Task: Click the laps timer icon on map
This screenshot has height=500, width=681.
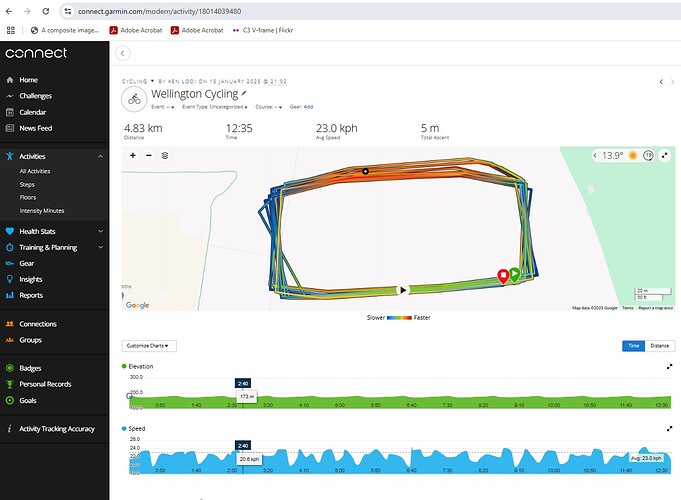Action: click(648, 156)
